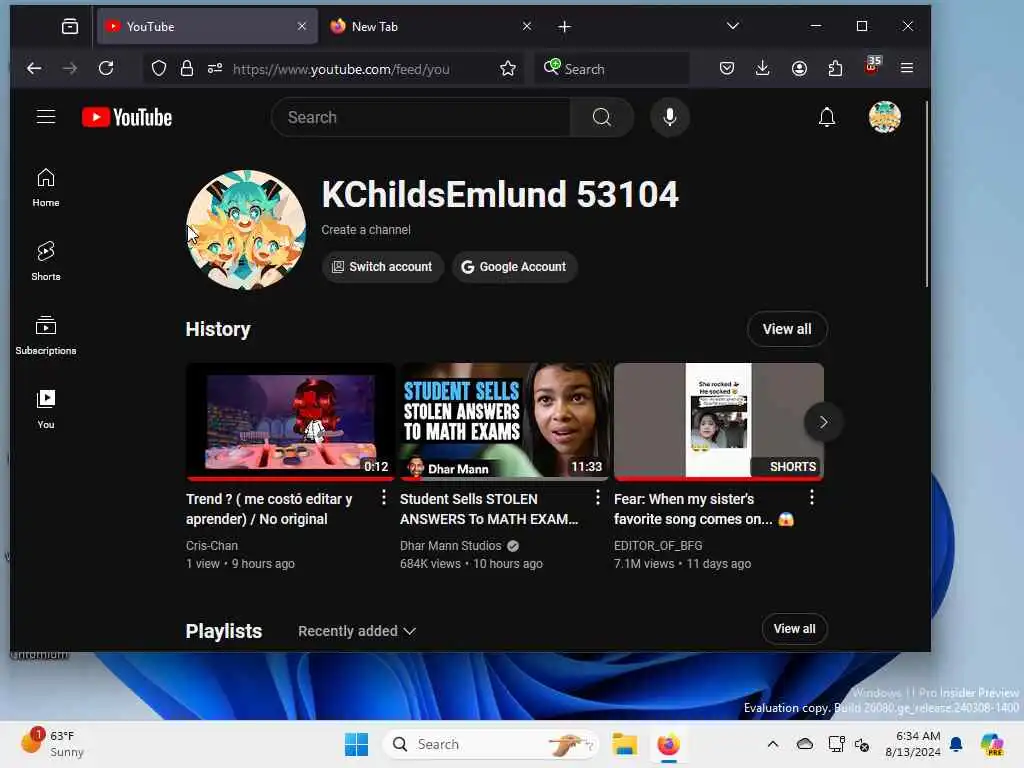The height and width of the screenshot is (768, 1024).
Task: Expand the list all tabs chevron
Action: (x=733, y=26)
